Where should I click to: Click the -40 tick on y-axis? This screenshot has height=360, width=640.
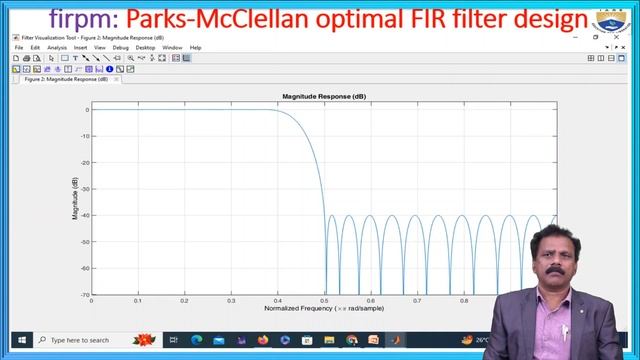pos(85,216)
